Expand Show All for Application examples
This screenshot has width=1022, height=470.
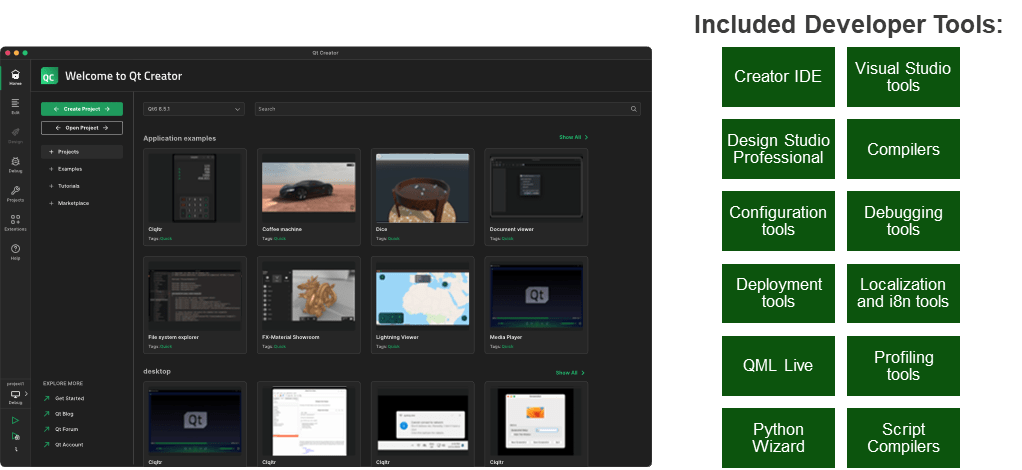[573, 137]
